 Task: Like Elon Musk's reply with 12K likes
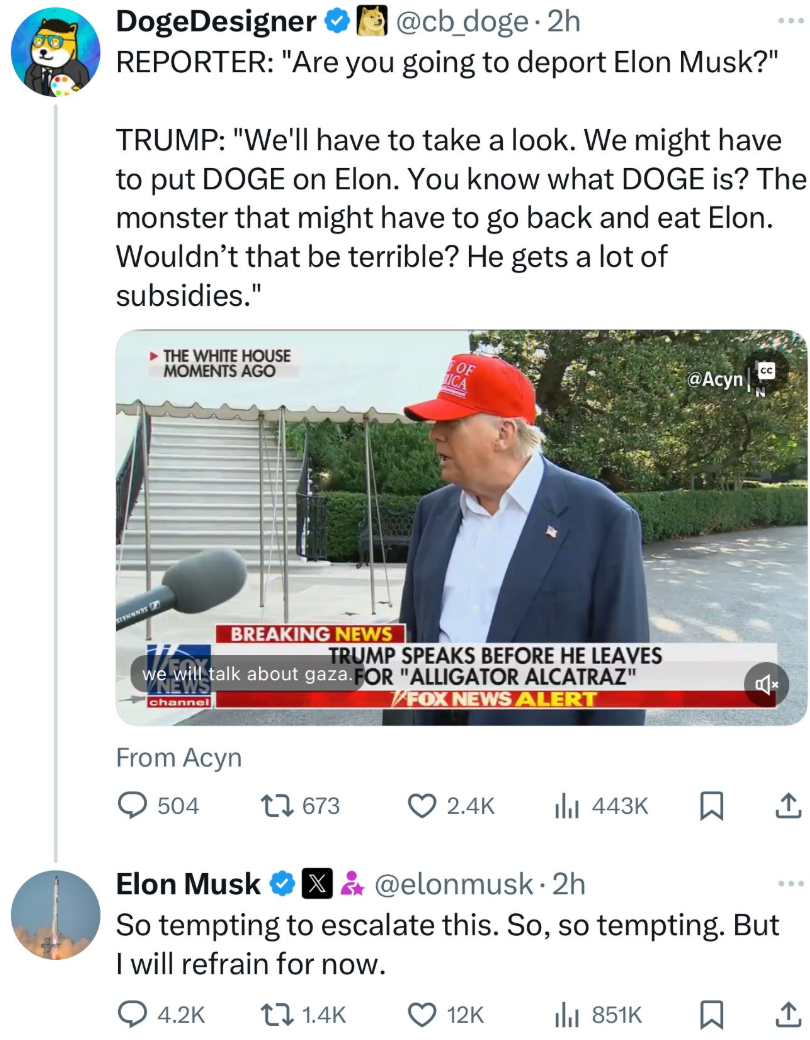445,1014
